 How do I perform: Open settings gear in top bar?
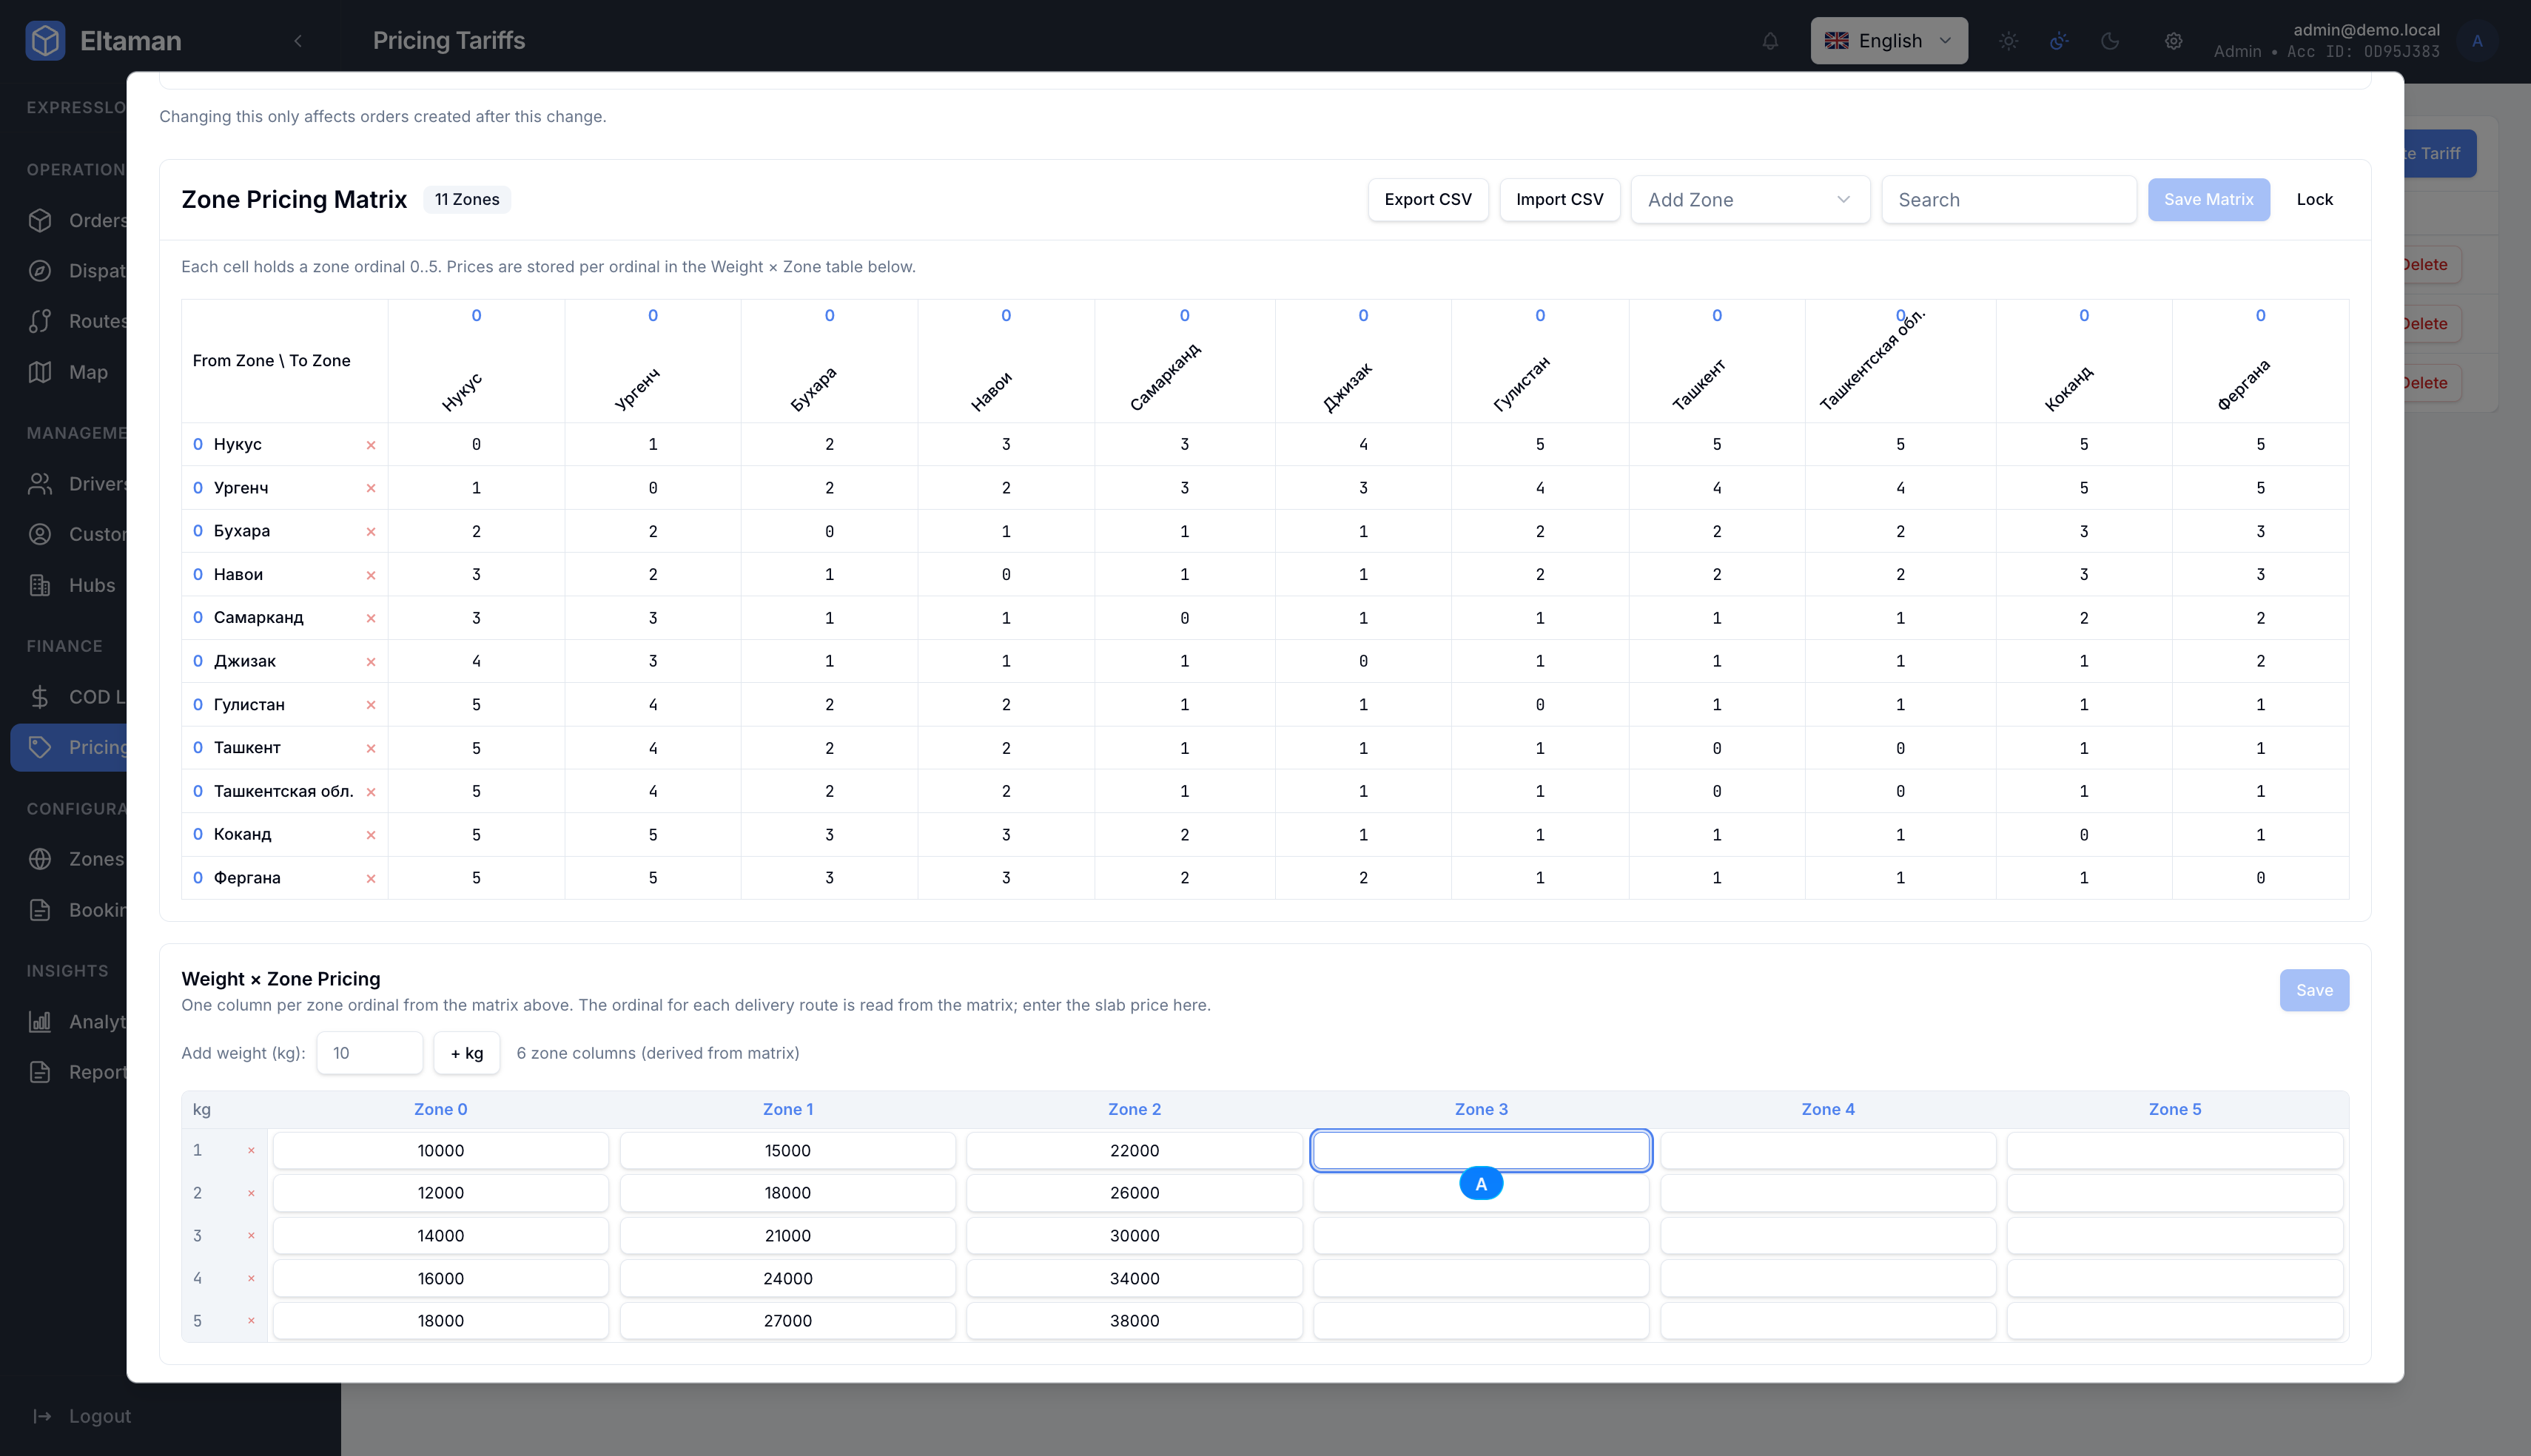[x=2173, y=41]
